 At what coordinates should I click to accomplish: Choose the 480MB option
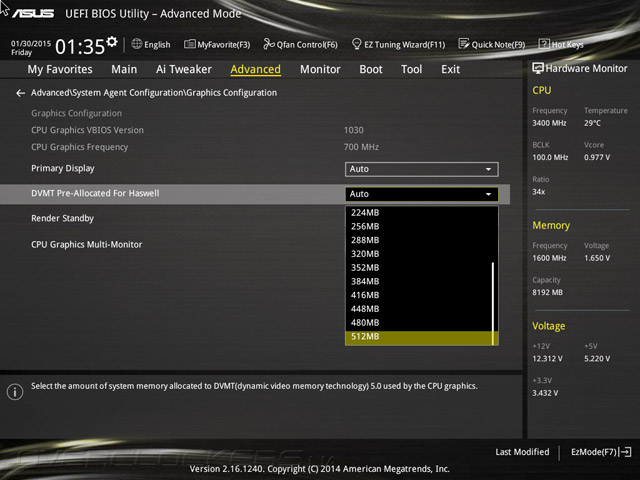[419, 322]
